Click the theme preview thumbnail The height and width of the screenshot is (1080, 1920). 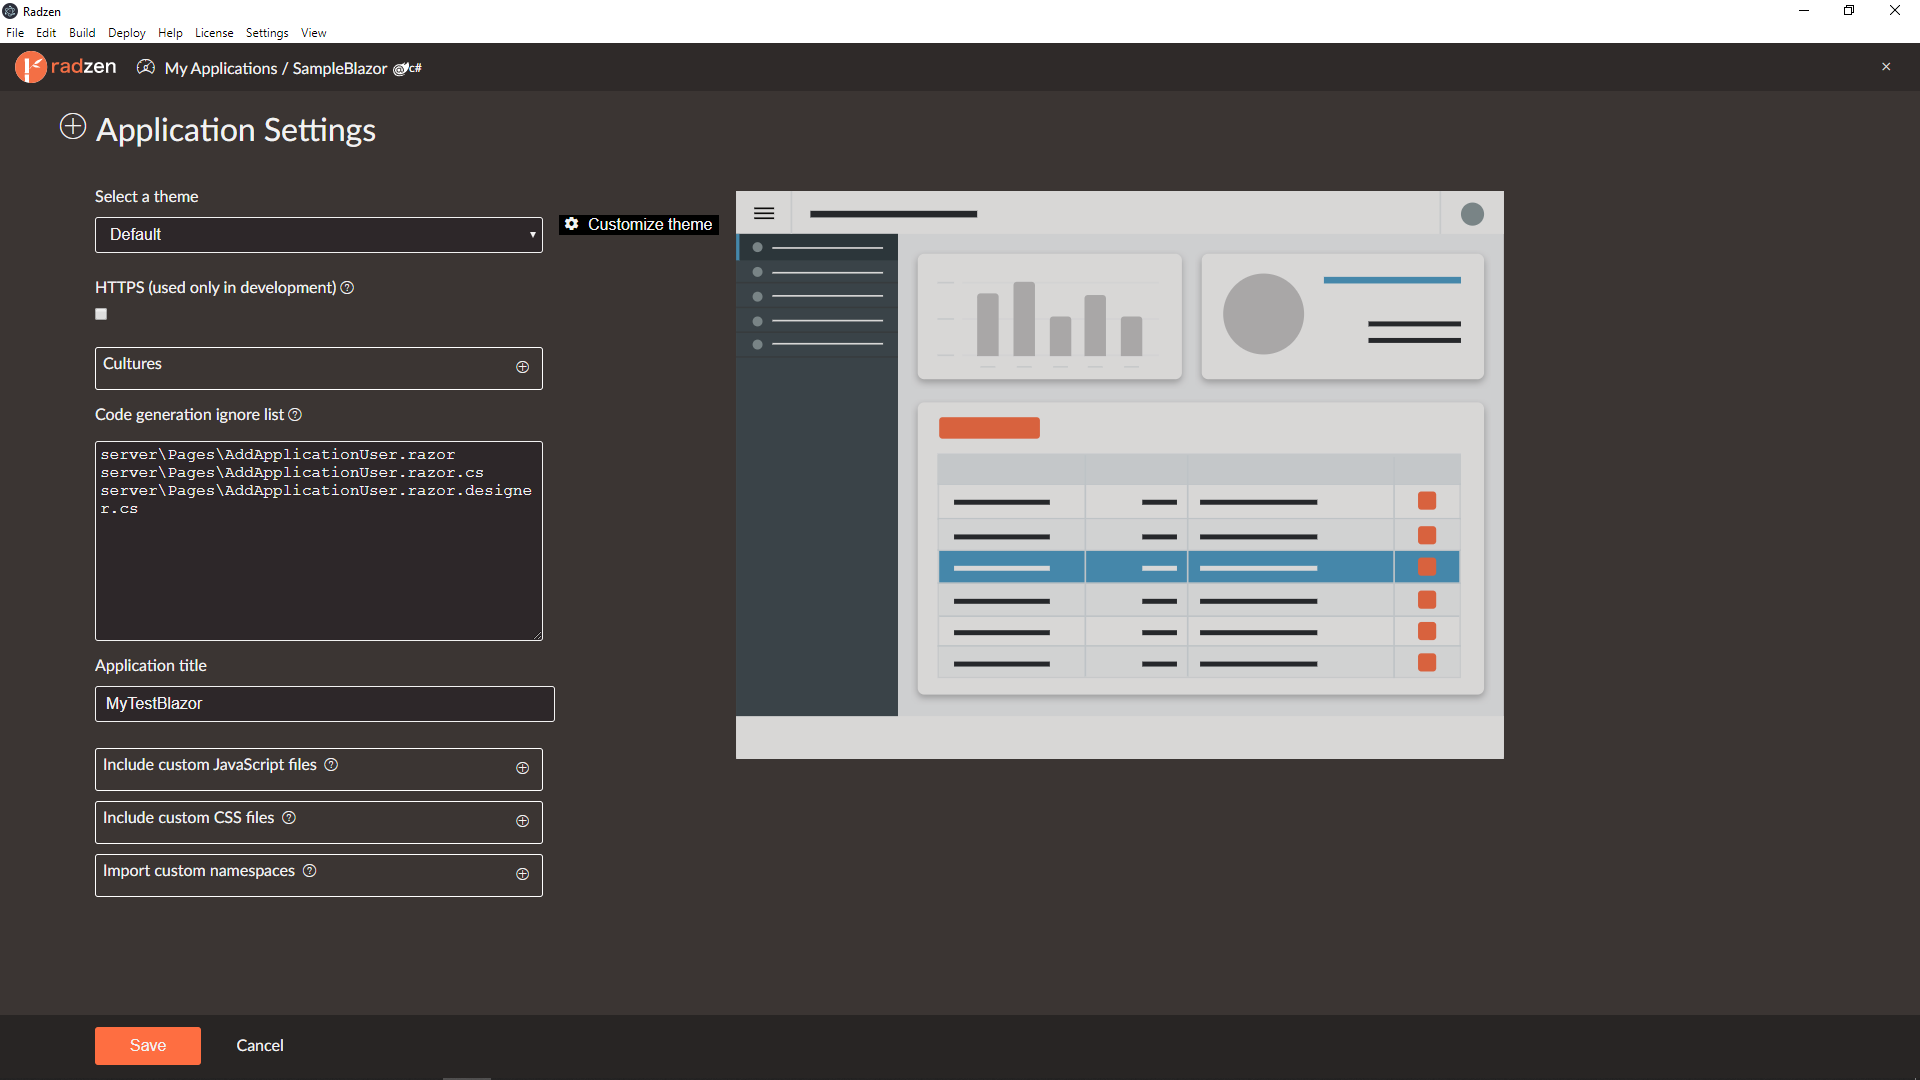point(1120,475)
